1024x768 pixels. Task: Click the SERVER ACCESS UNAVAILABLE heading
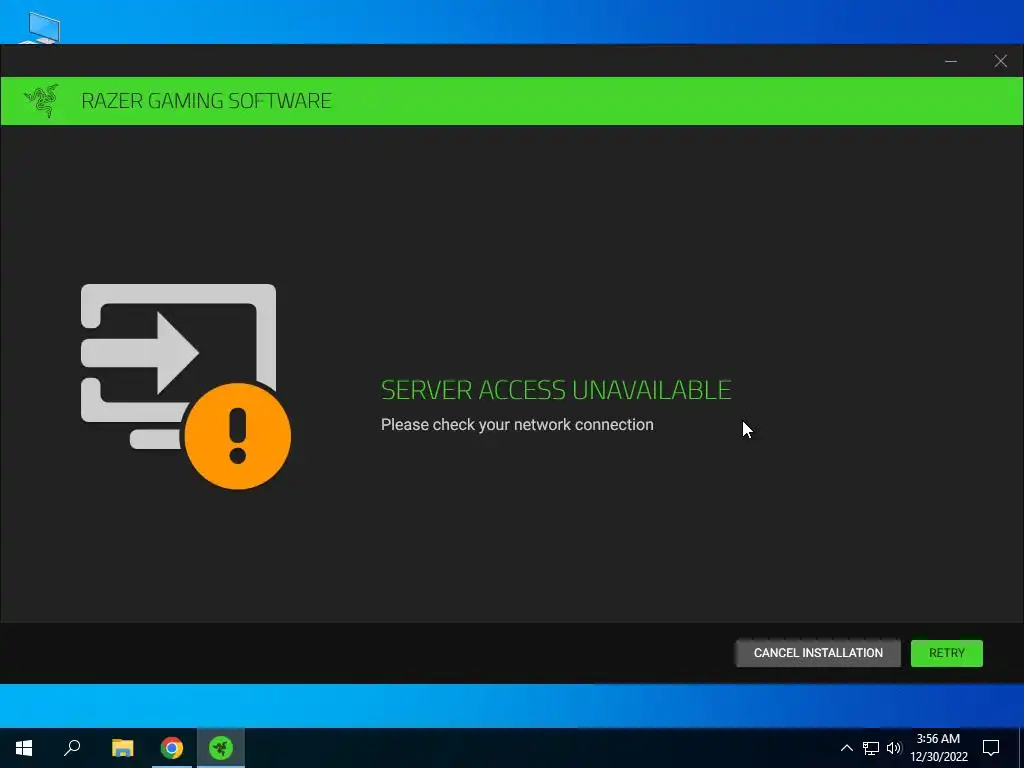coord(556,390)
